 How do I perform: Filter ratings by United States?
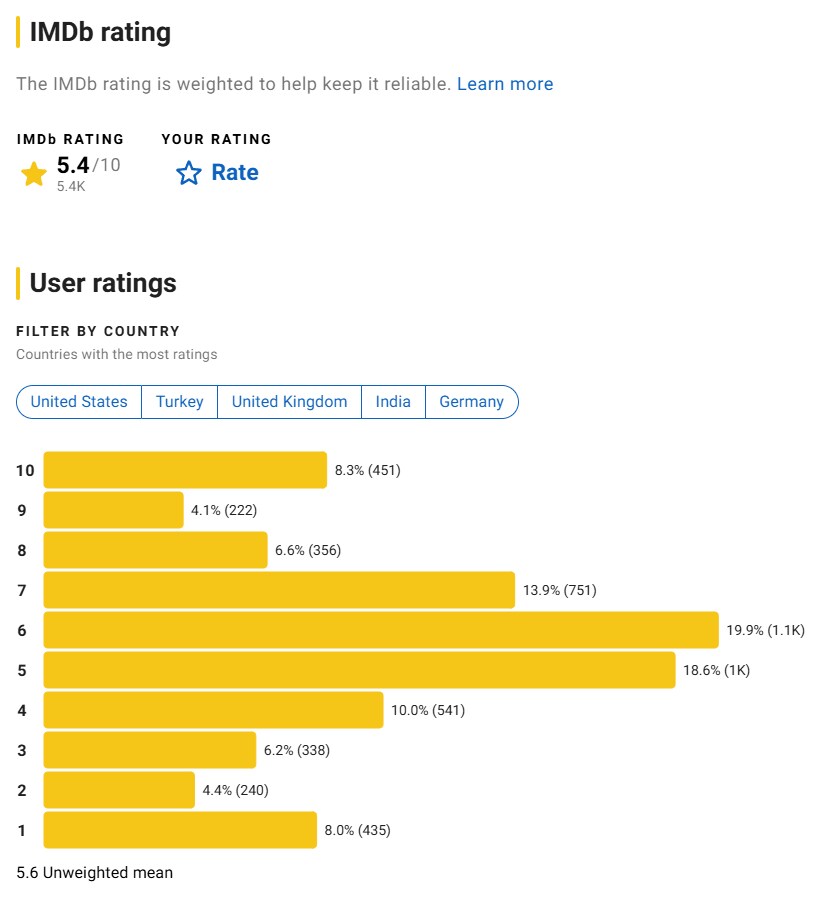click(x=78, y=402)
